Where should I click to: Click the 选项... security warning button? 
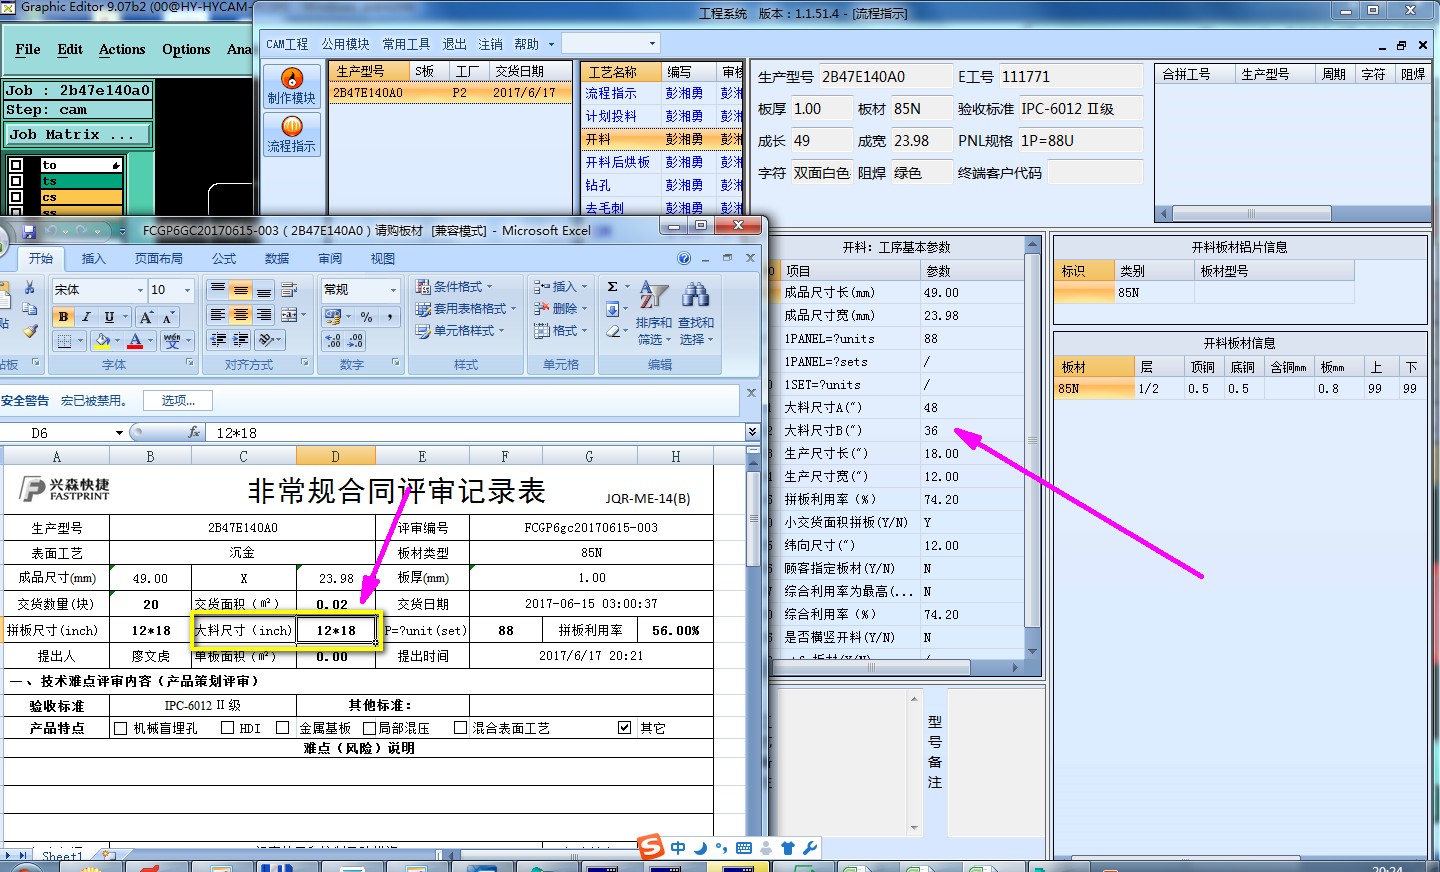(178, 401)
